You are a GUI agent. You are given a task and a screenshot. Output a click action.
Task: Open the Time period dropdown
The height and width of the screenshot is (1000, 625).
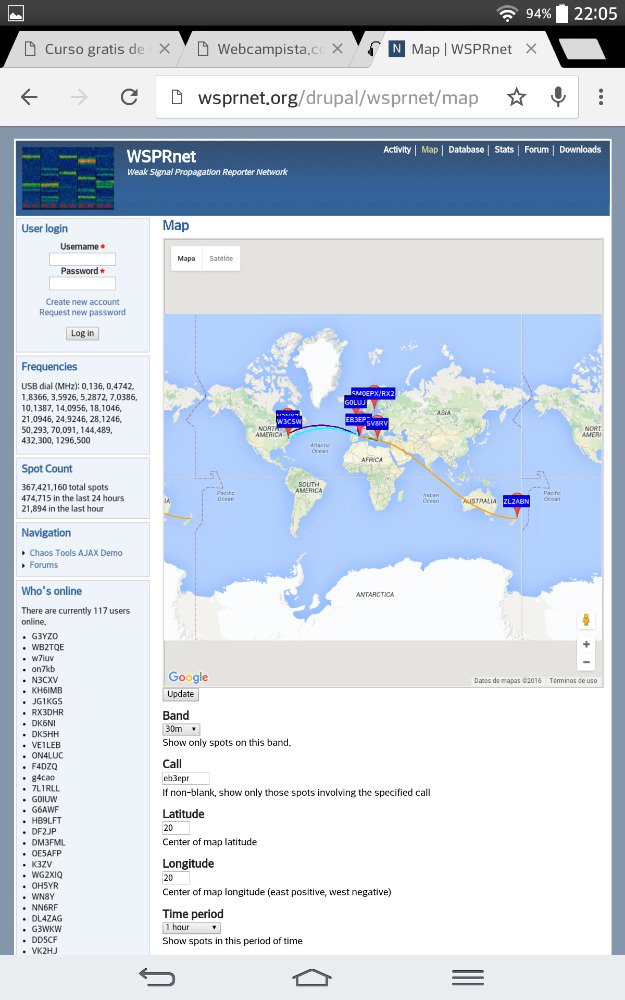click(191, 927)
